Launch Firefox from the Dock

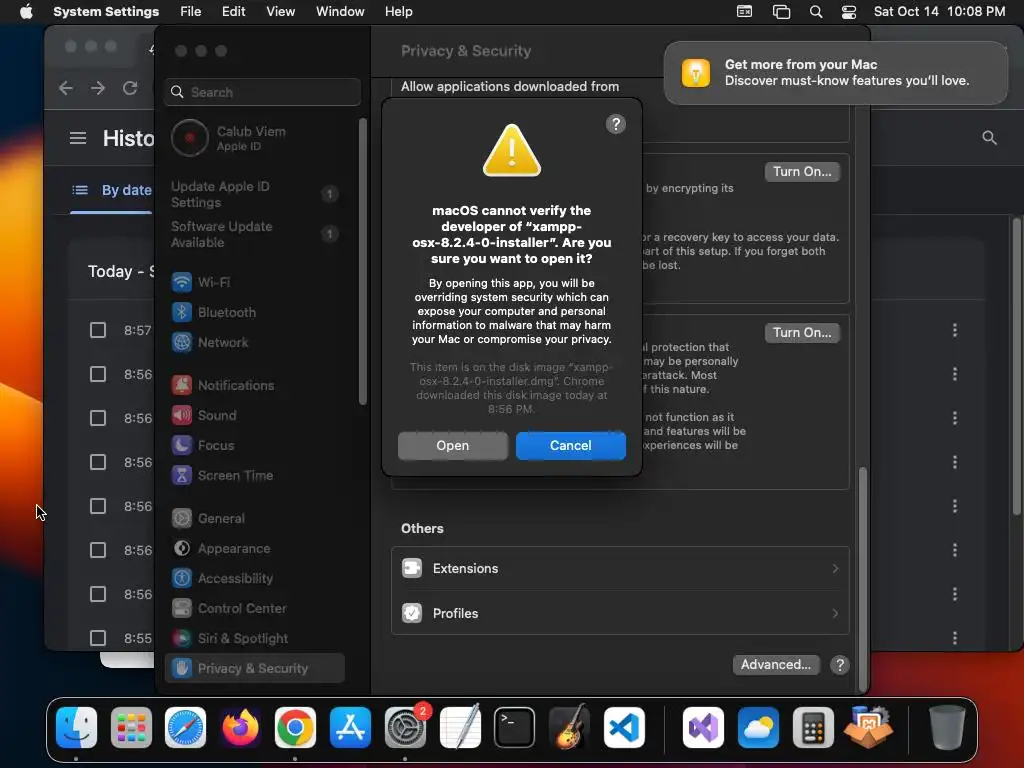click(240, 727)
